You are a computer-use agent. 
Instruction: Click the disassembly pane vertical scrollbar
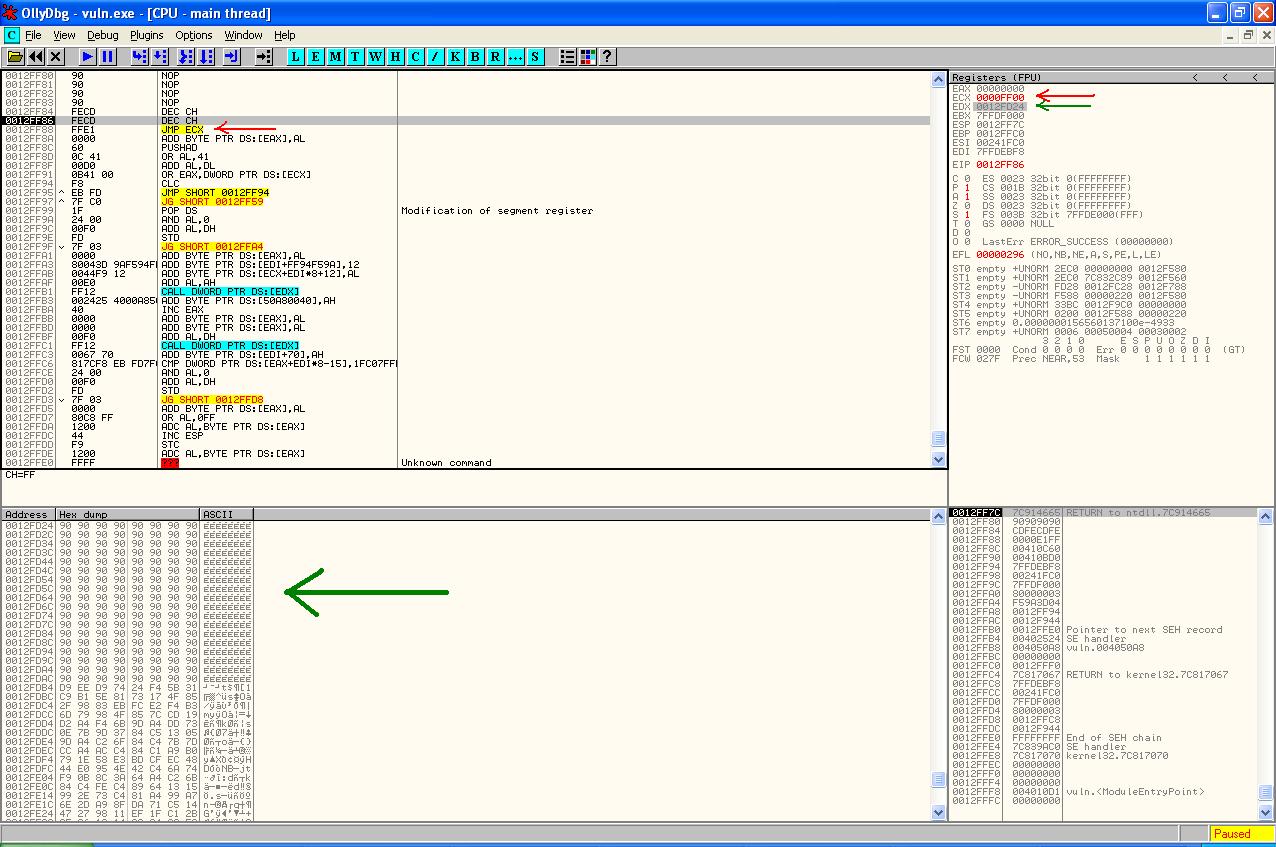938,260
